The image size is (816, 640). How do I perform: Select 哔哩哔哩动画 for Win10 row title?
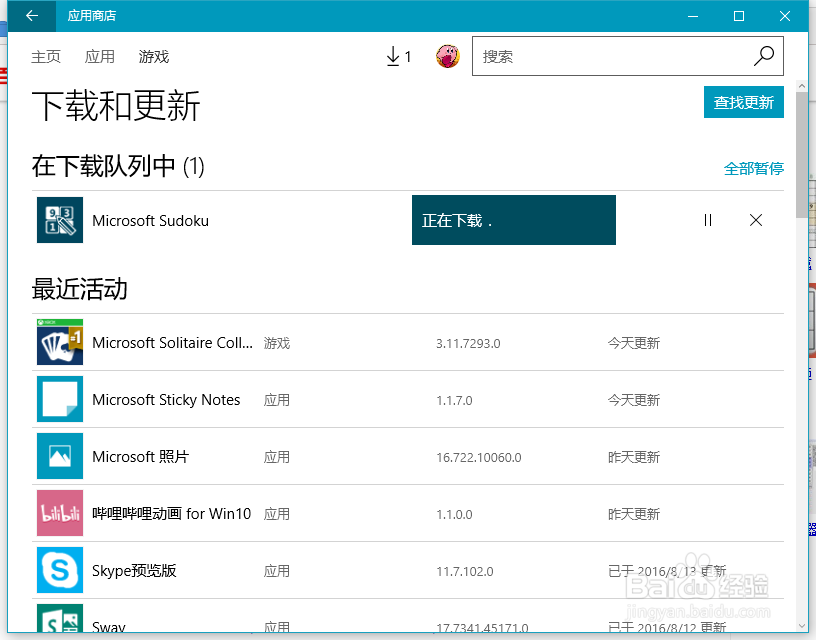[172, 514]
